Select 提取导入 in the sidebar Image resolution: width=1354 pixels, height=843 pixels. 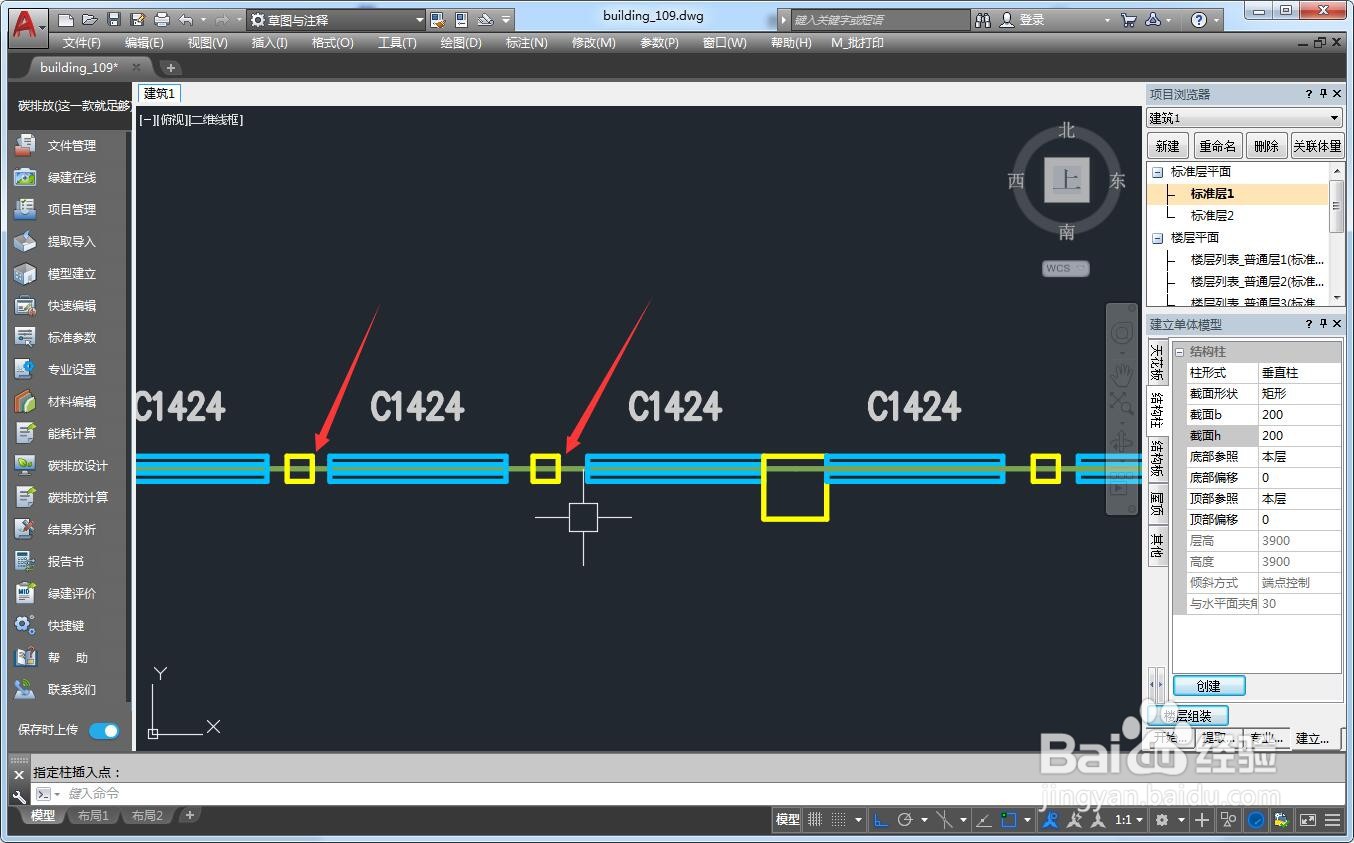tap(66, 242)
